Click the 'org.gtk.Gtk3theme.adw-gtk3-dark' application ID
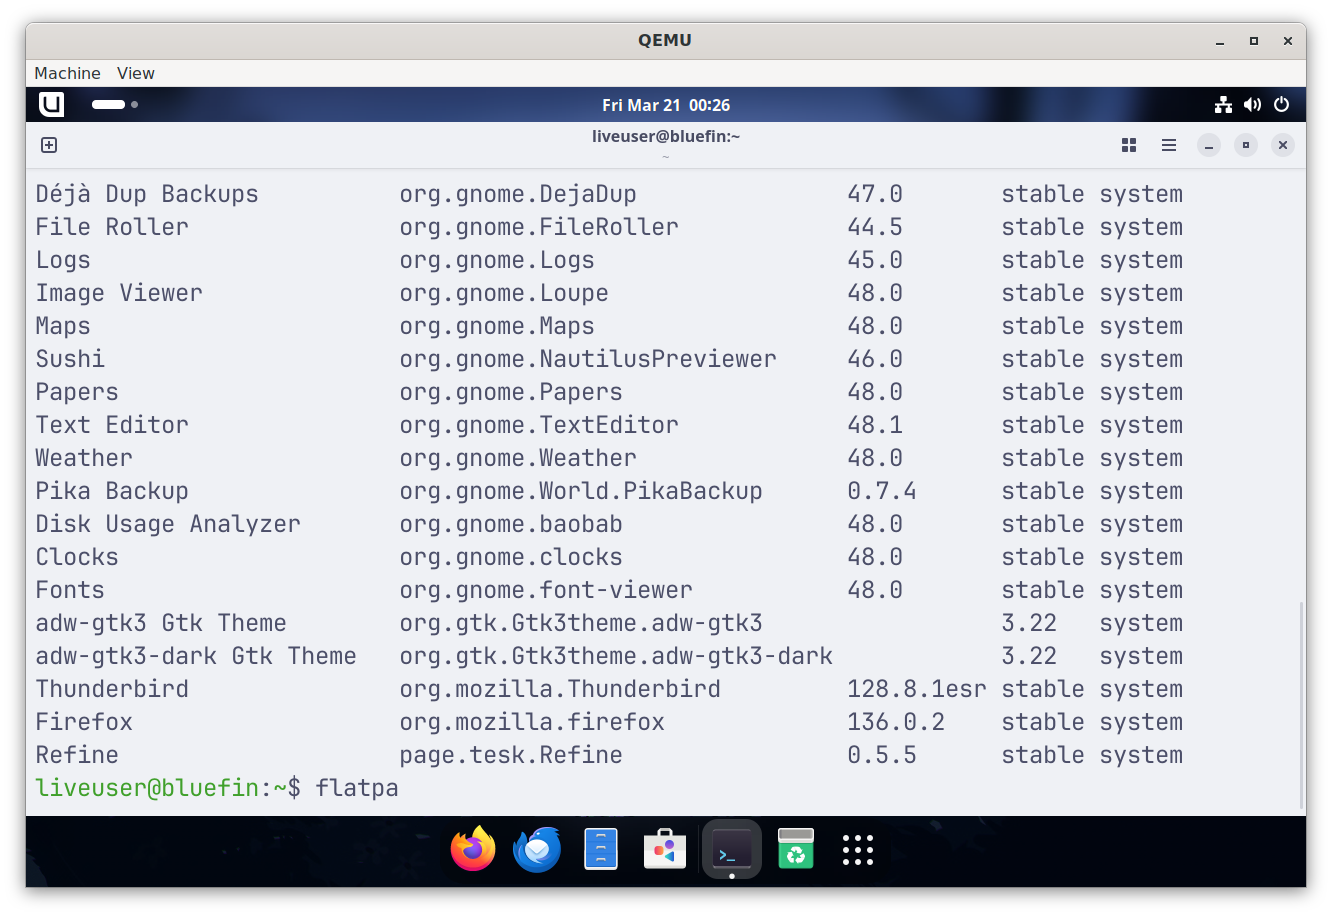This screenshot has height=916, width=1332. coord(616,656)
